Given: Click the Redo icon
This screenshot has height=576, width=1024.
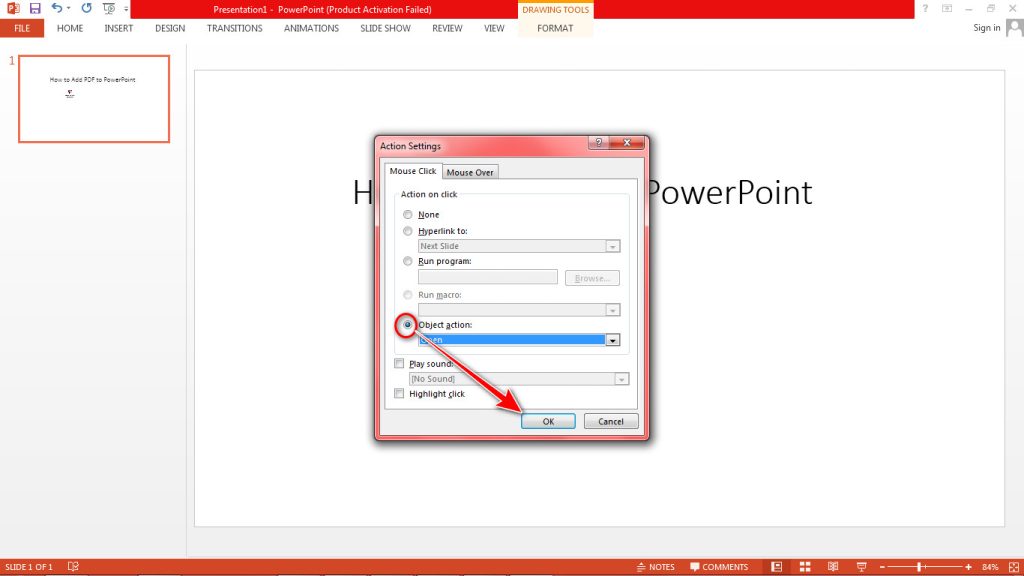Looking at the screenshot, I should pos(86,9).
